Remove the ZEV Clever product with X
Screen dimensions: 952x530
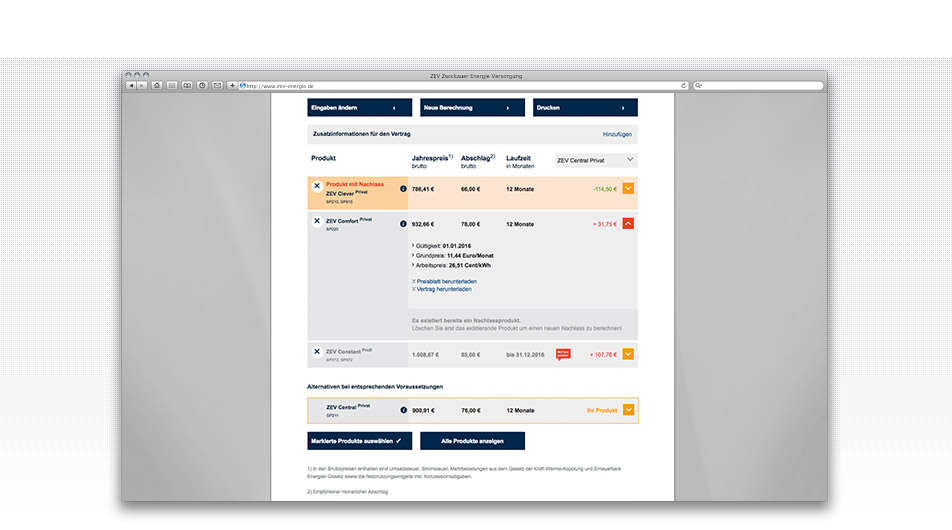click(x=317, y=187)
